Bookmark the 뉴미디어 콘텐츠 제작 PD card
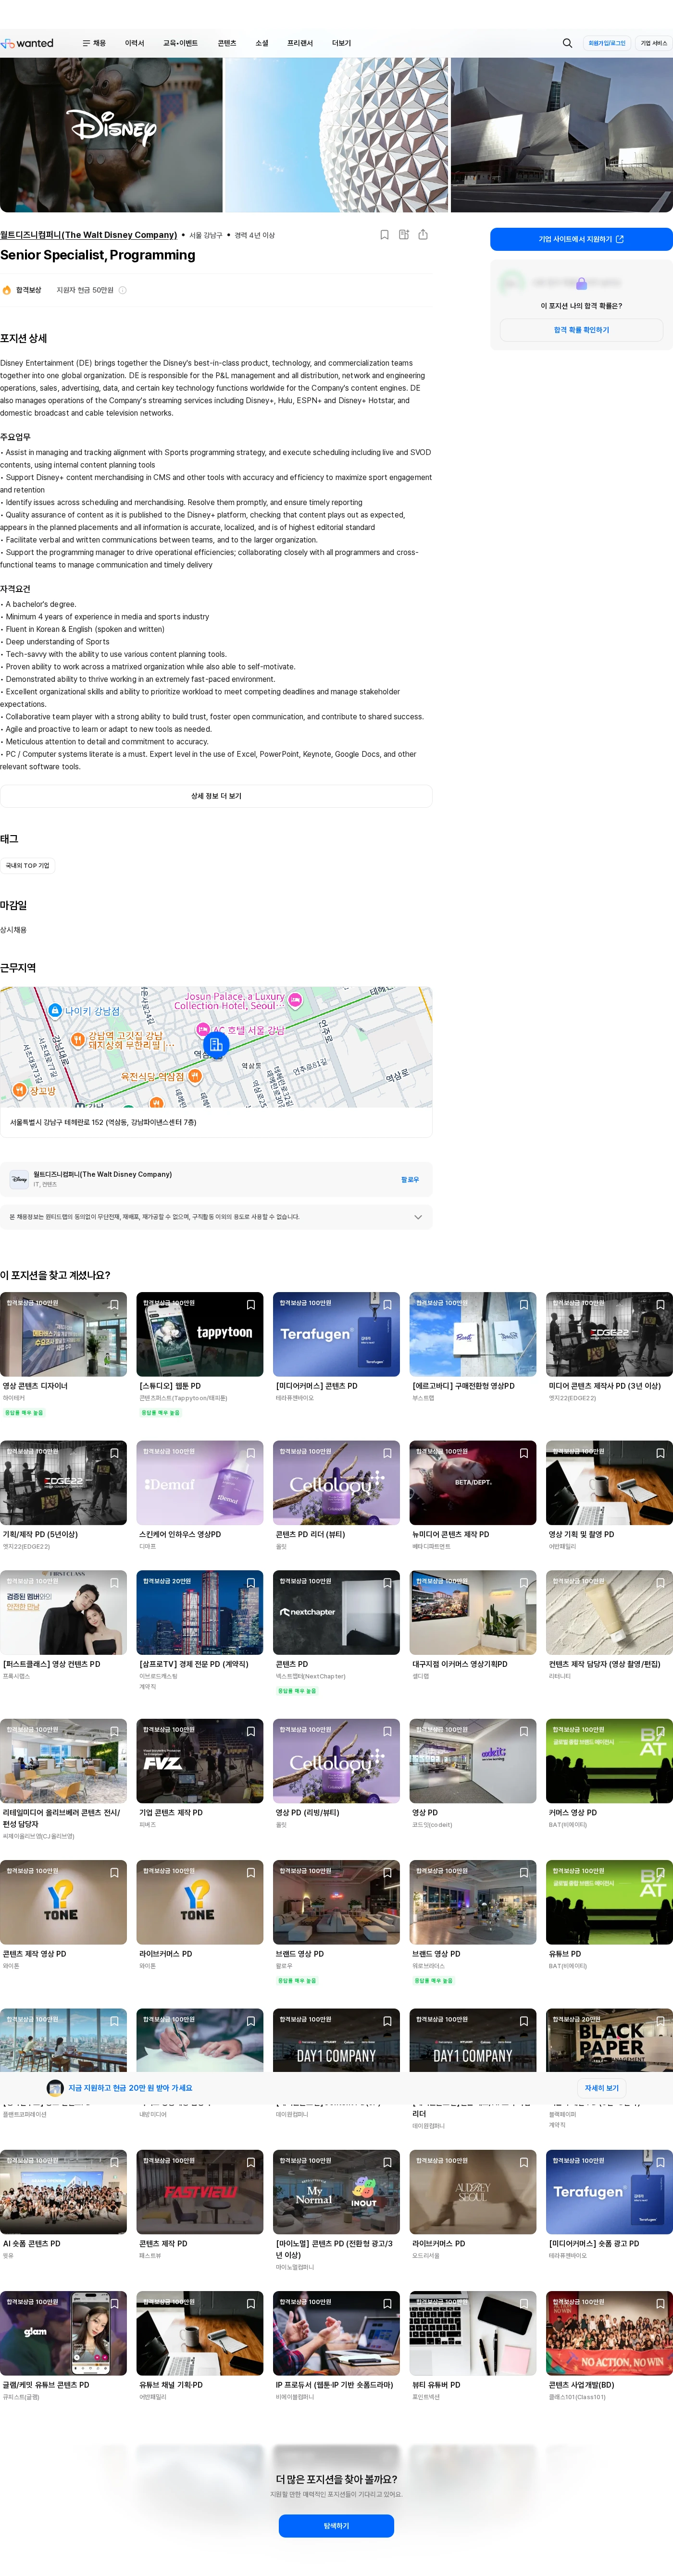 [x=524, y=1453]
